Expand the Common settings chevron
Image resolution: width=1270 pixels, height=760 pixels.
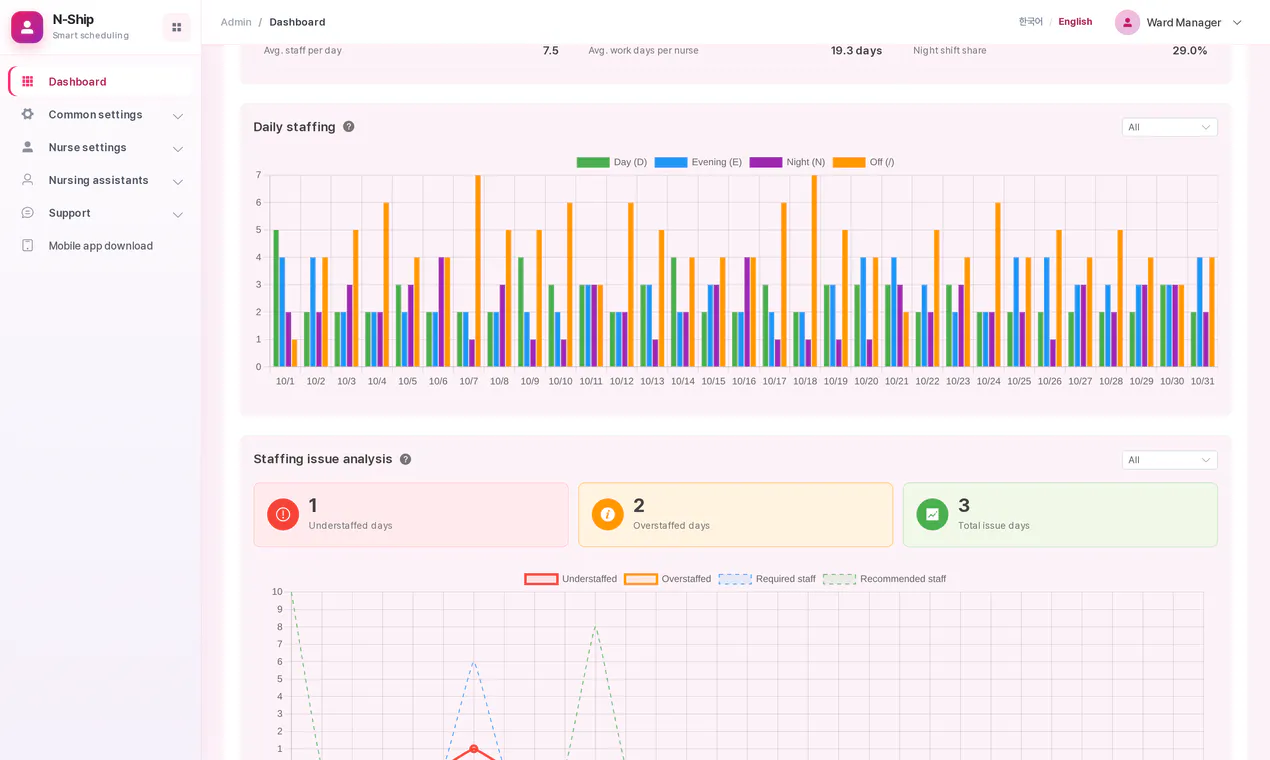click(x=178, y=116)
